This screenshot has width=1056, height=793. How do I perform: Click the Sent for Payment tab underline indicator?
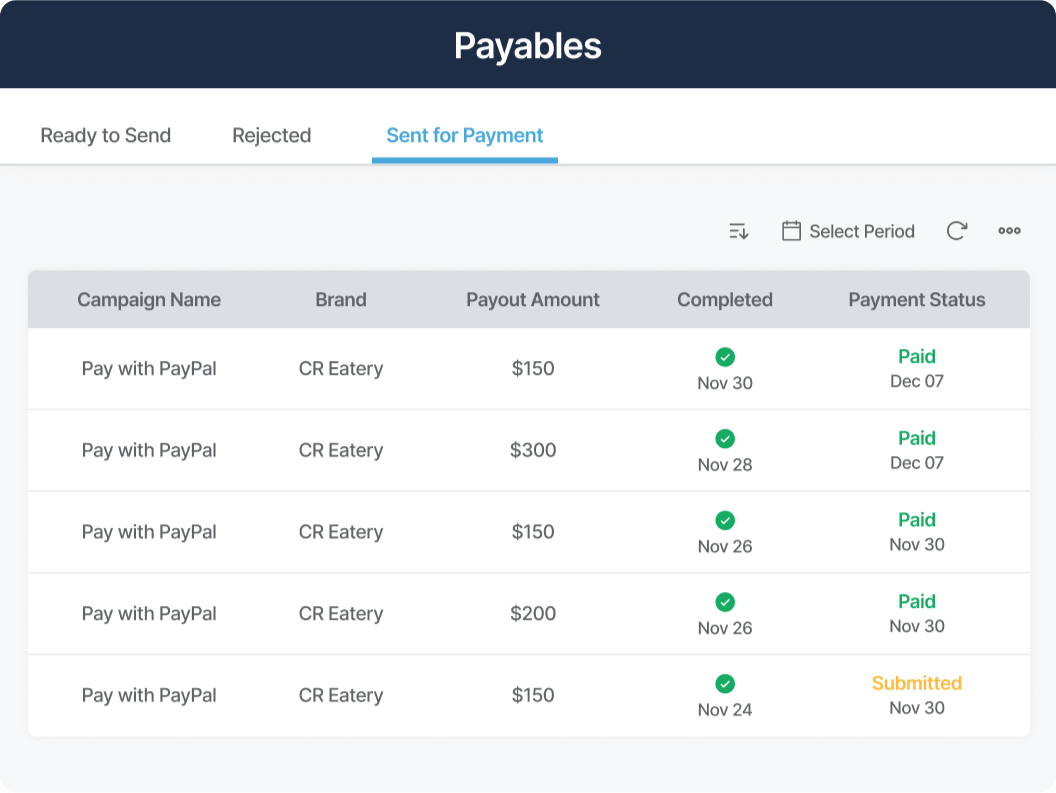[464, 158]
